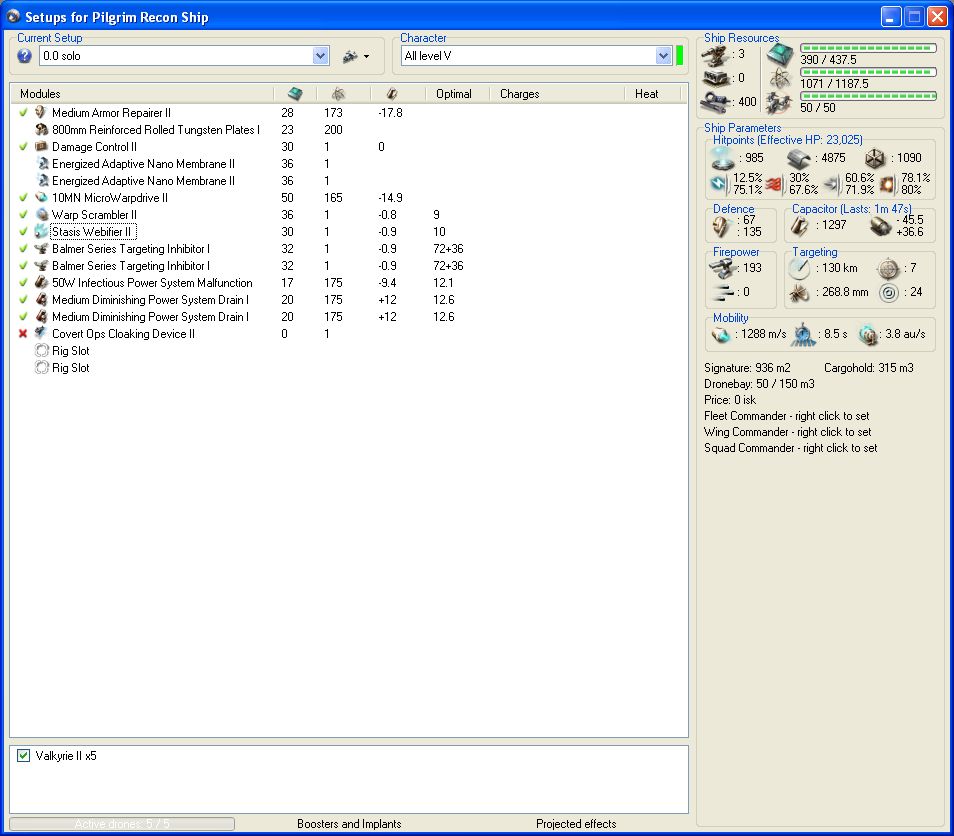Click second Balmer Series Targeting Inhibitor icon
954x836 pixels.
41,266
